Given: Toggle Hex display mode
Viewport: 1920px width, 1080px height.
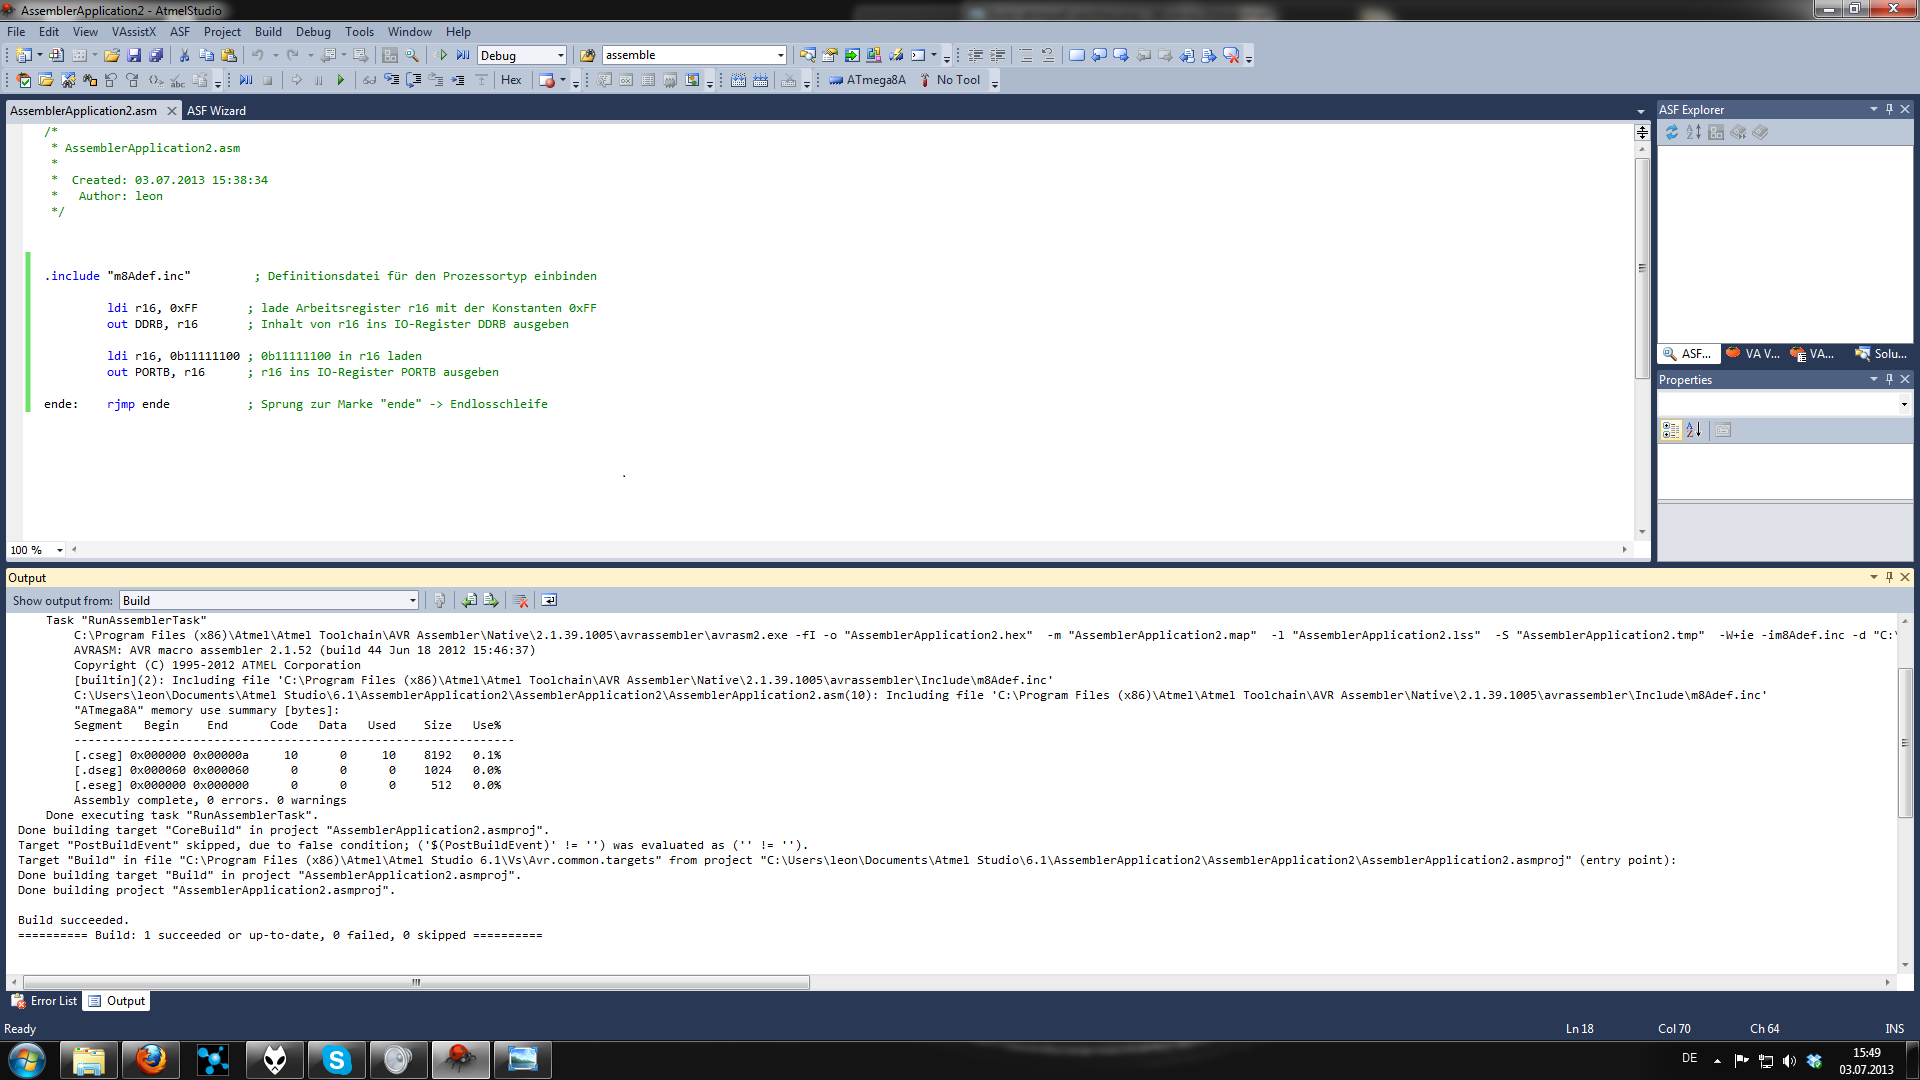Looking at the screenshot, I should point(511,80).
